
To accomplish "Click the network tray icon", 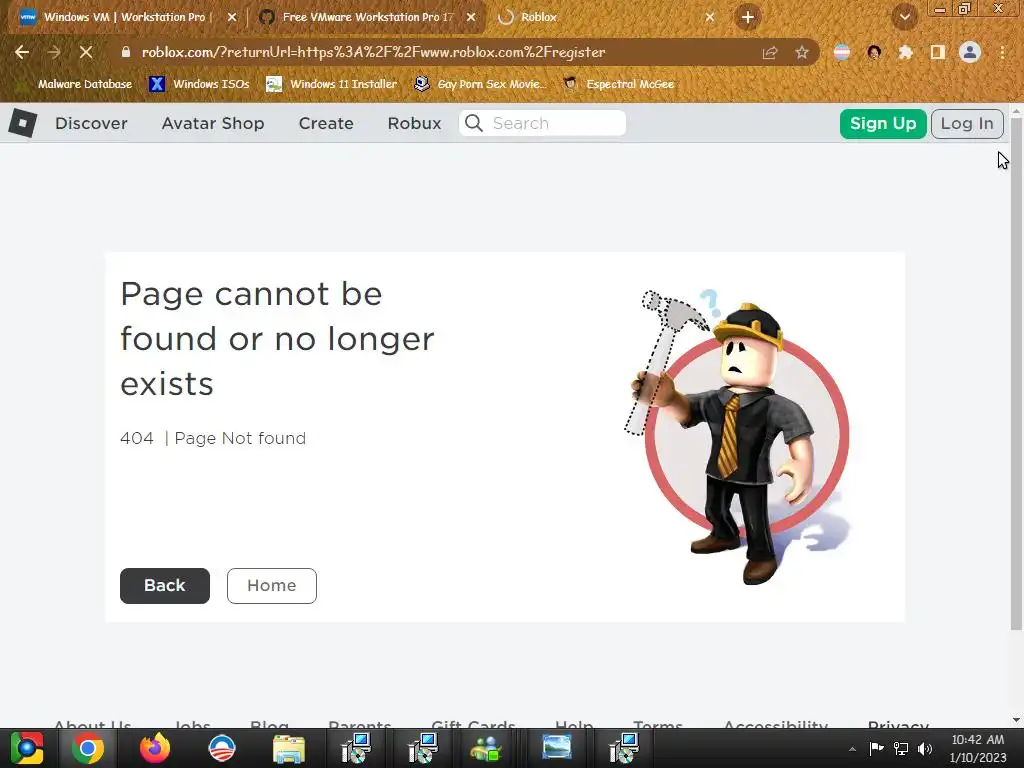I will (x=901, y=748).
